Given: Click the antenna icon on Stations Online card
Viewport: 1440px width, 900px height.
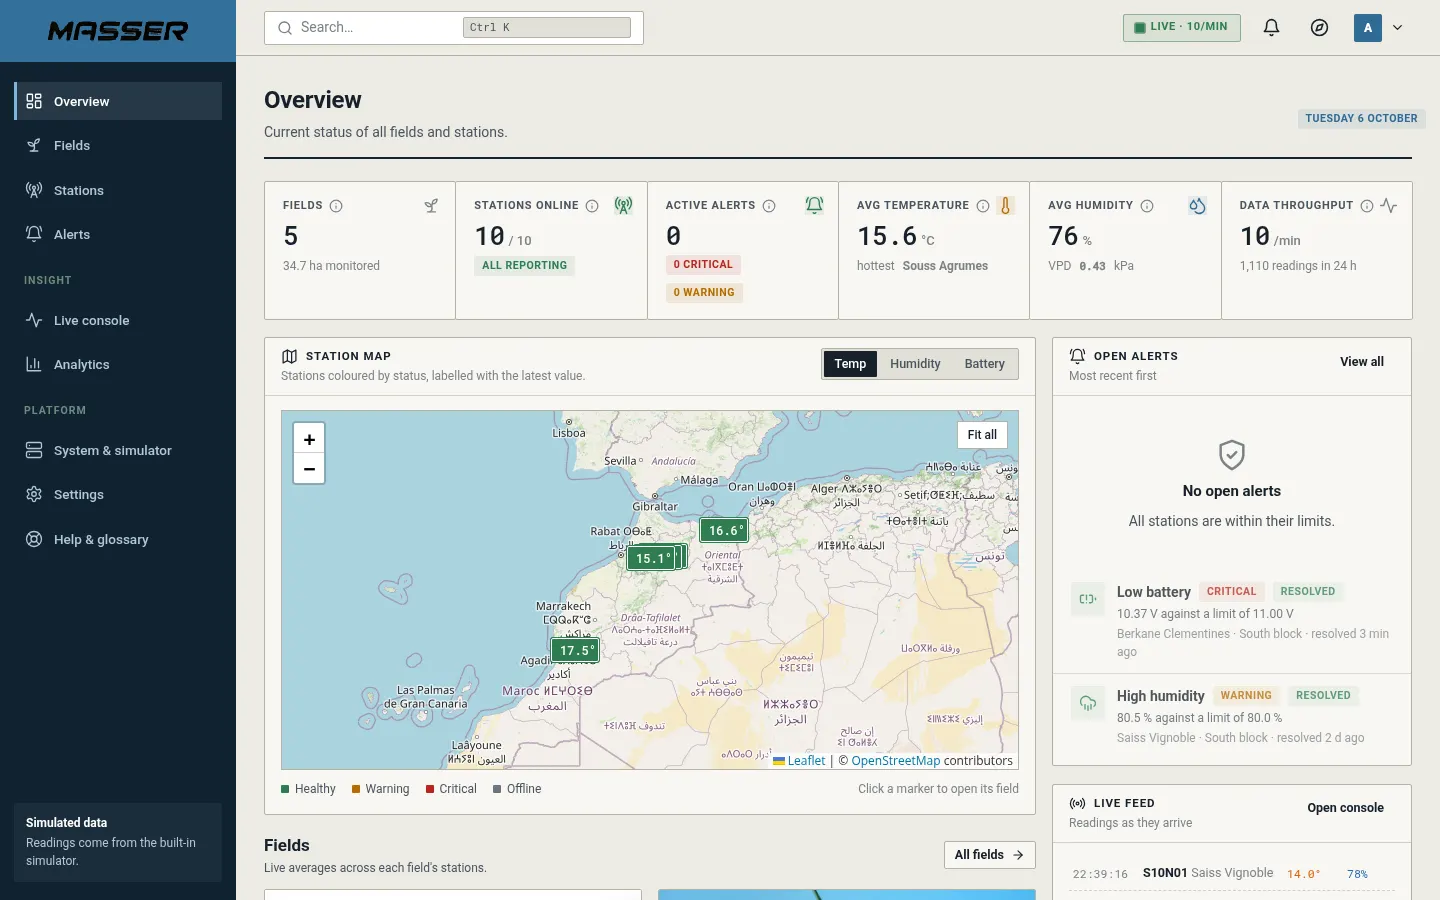Looking at the screenshot, I should pos(623,205).
